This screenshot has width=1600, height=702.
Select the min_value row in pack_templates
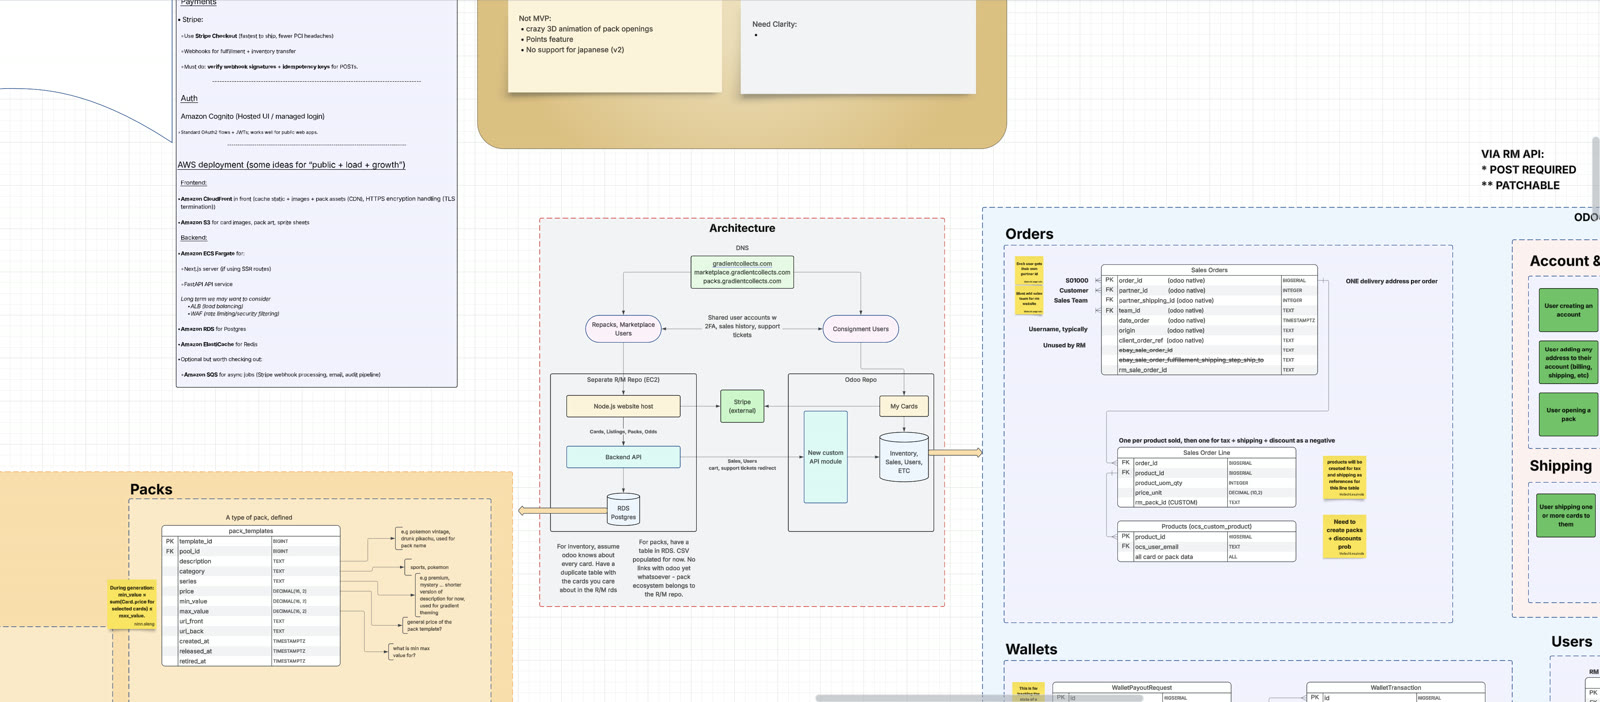pos(251,601)
